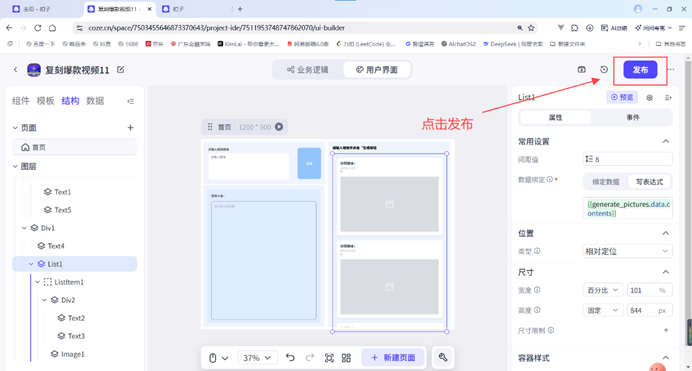Viewport: 692px width, 371px height.
Task: Collapse the Div1 layer node
Action: tap(24, 228)
